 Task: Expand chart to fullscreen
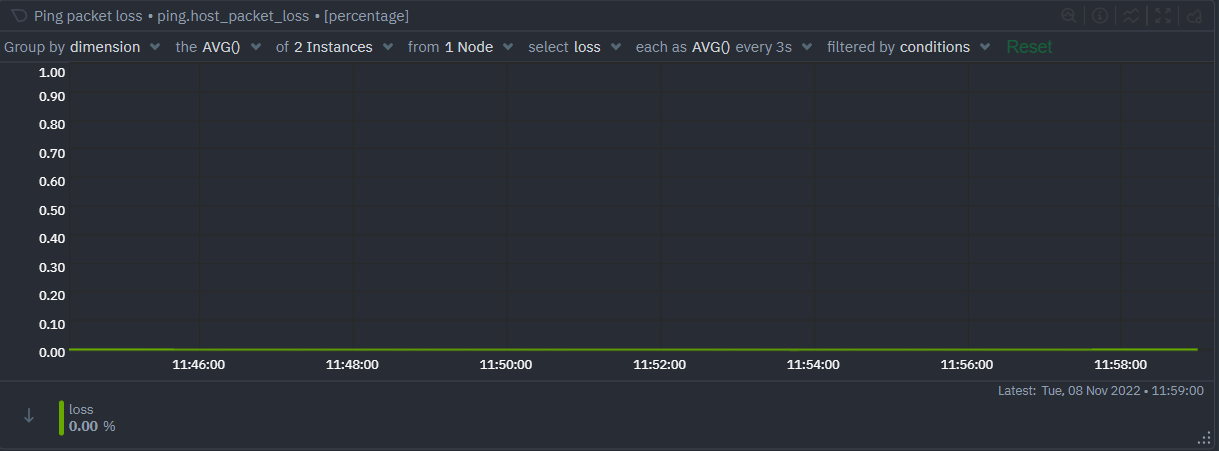click(x=1162, y=16)
